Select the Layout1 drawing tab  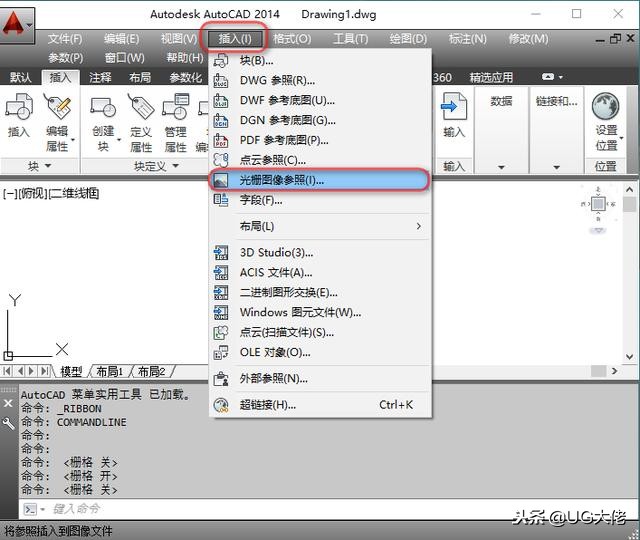[x=109, y=371]
